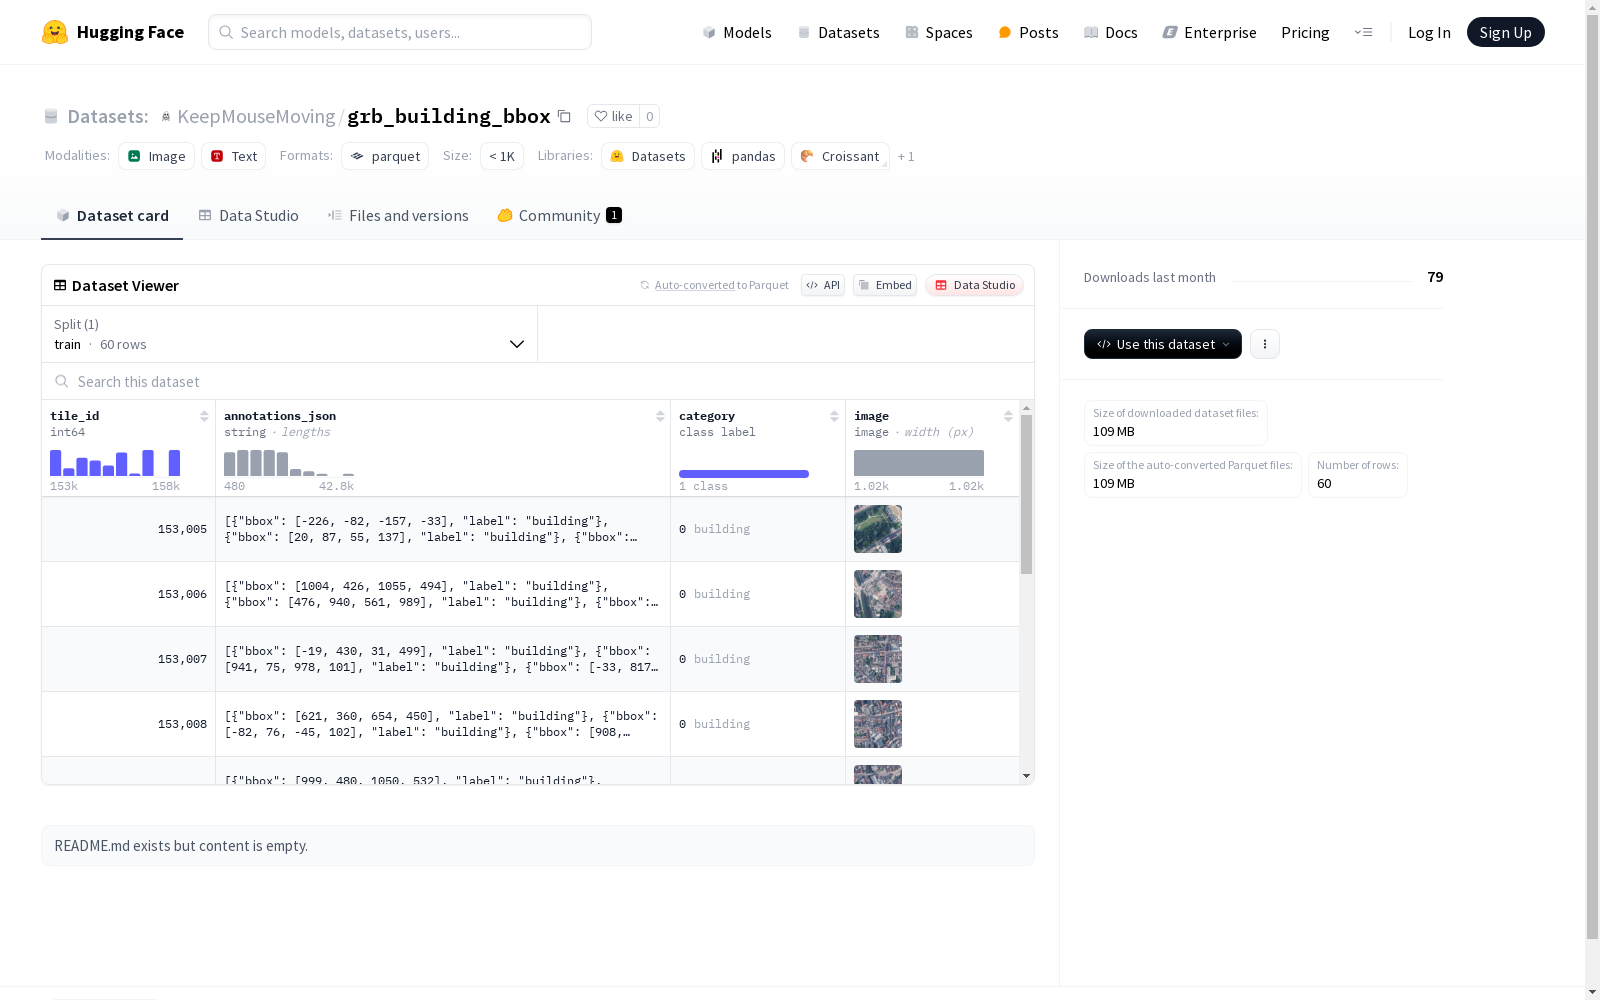Image resolution: width=1600 pixels, height=1000 pixels.
Task: Click the Datasets stack icon beside title
Action: coord(51,117)
